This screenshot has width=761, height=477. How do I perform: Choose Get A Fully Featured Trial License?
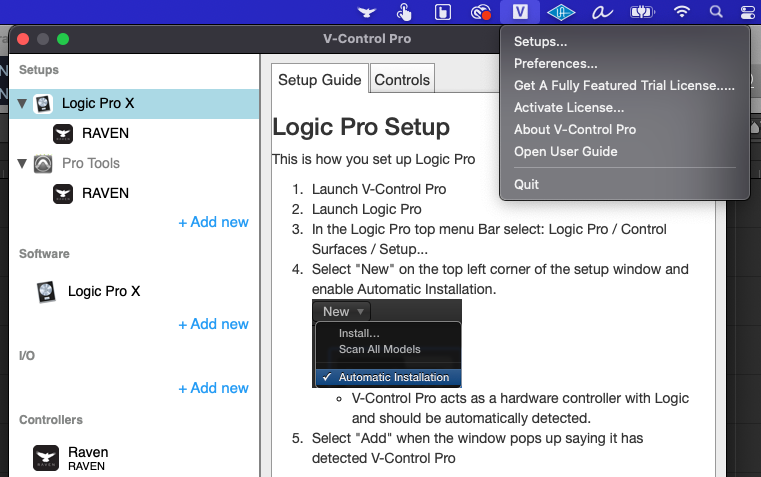[624, 85]
